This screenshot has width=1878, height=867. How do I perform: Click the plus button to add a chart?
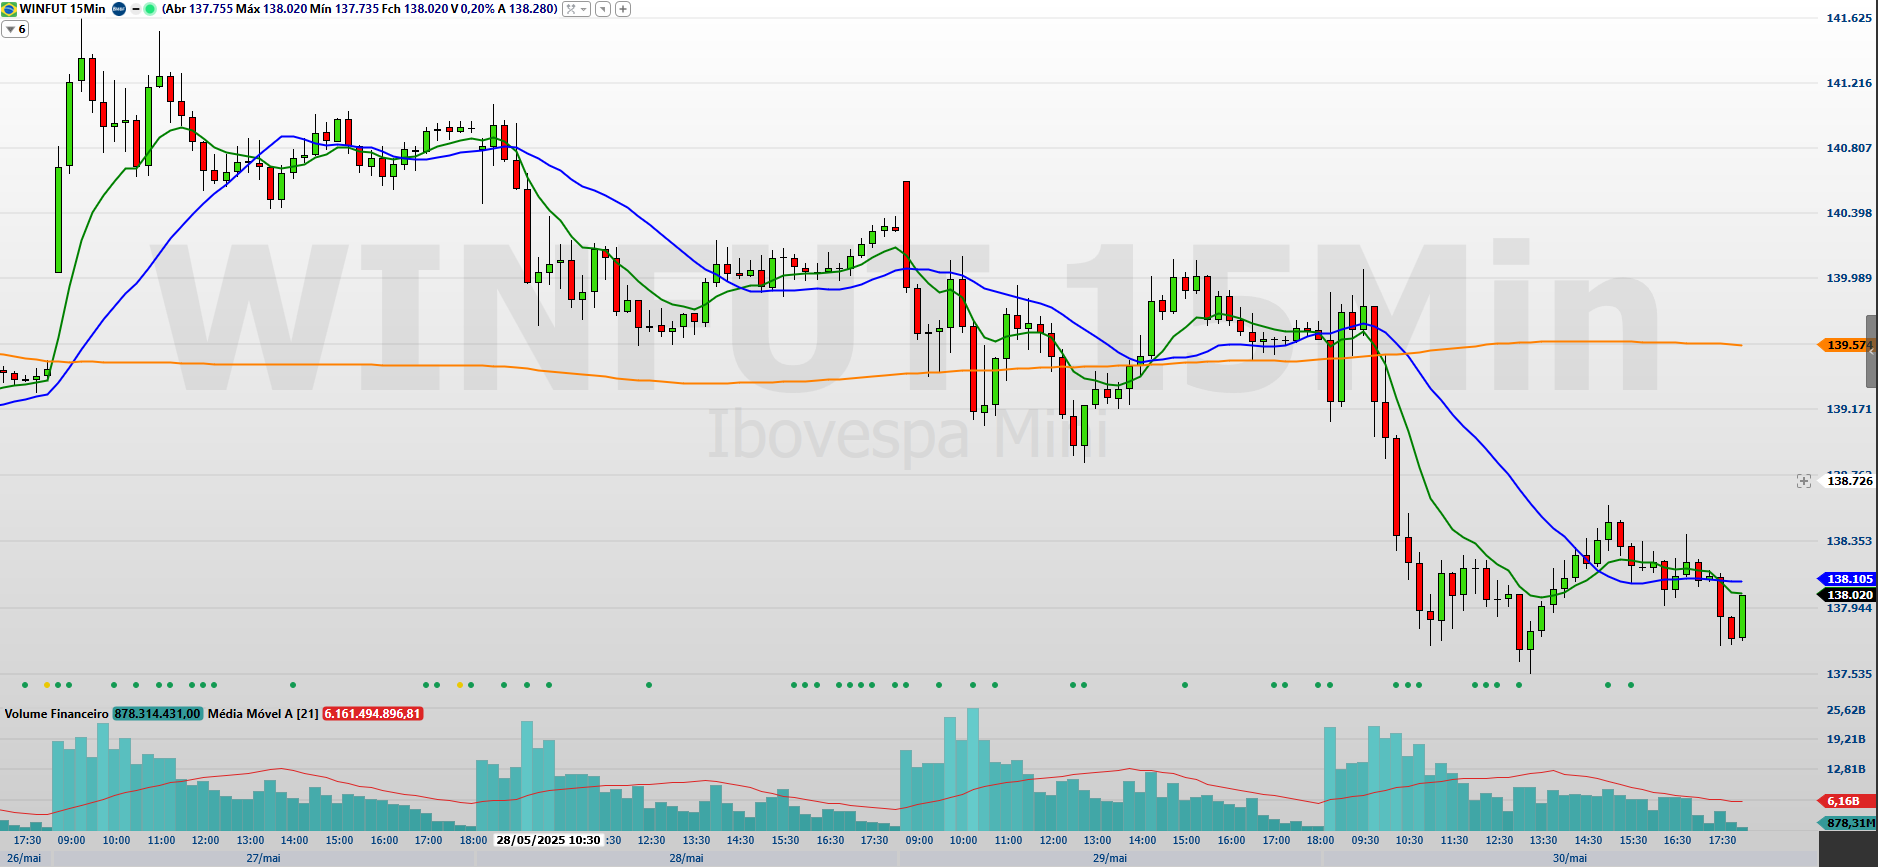pyautogui.click(x=623, y=9)
